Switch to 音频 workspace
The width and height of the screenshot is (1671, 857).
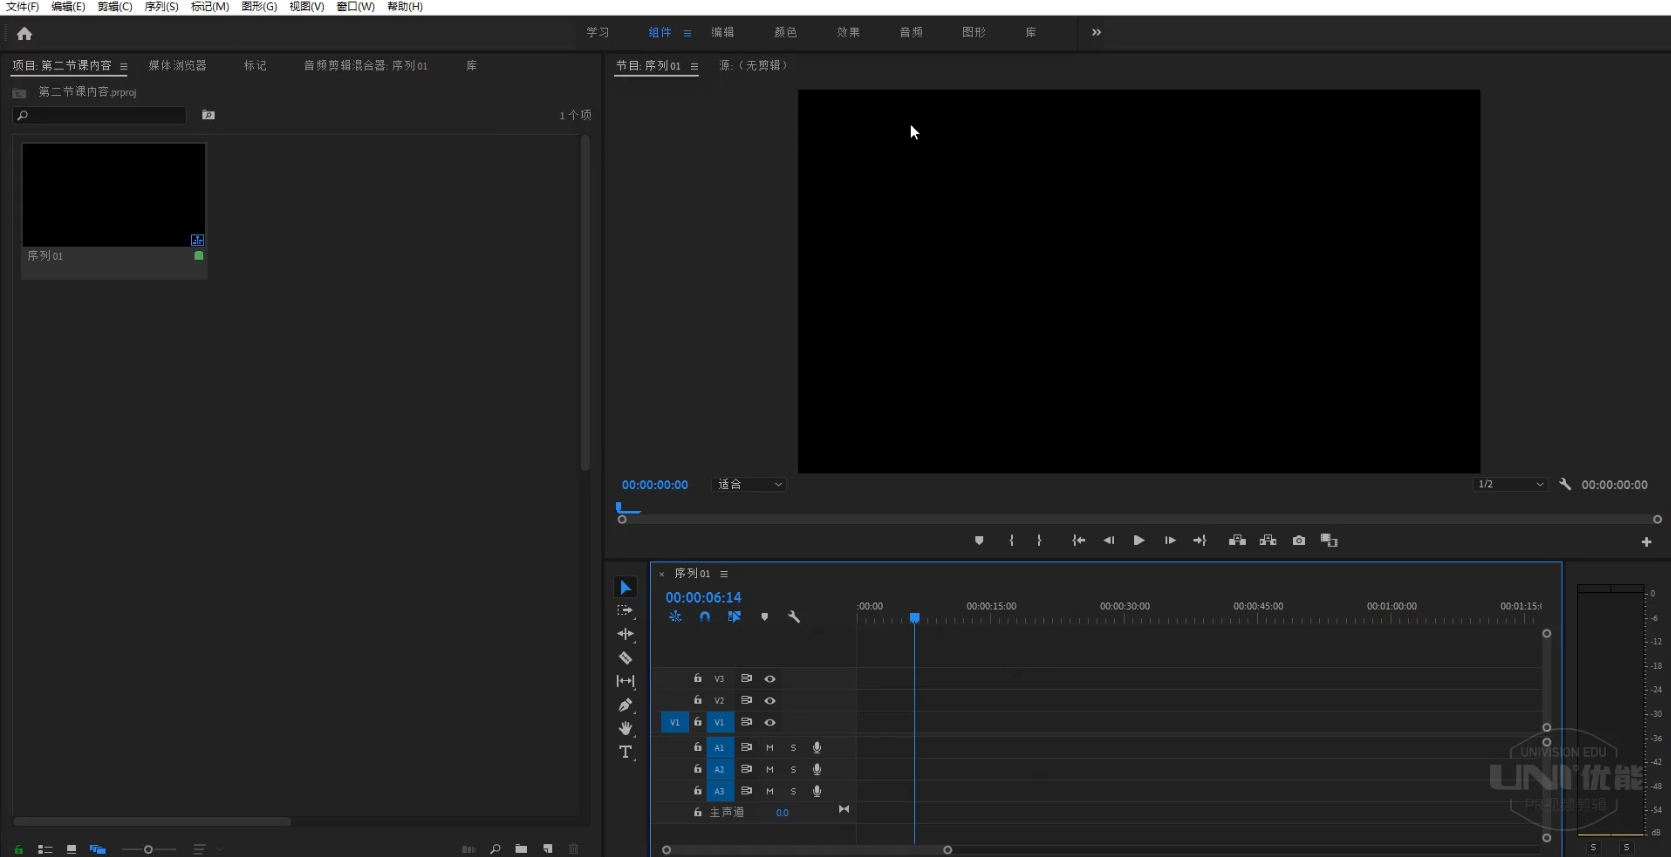[x=911, y=32]
